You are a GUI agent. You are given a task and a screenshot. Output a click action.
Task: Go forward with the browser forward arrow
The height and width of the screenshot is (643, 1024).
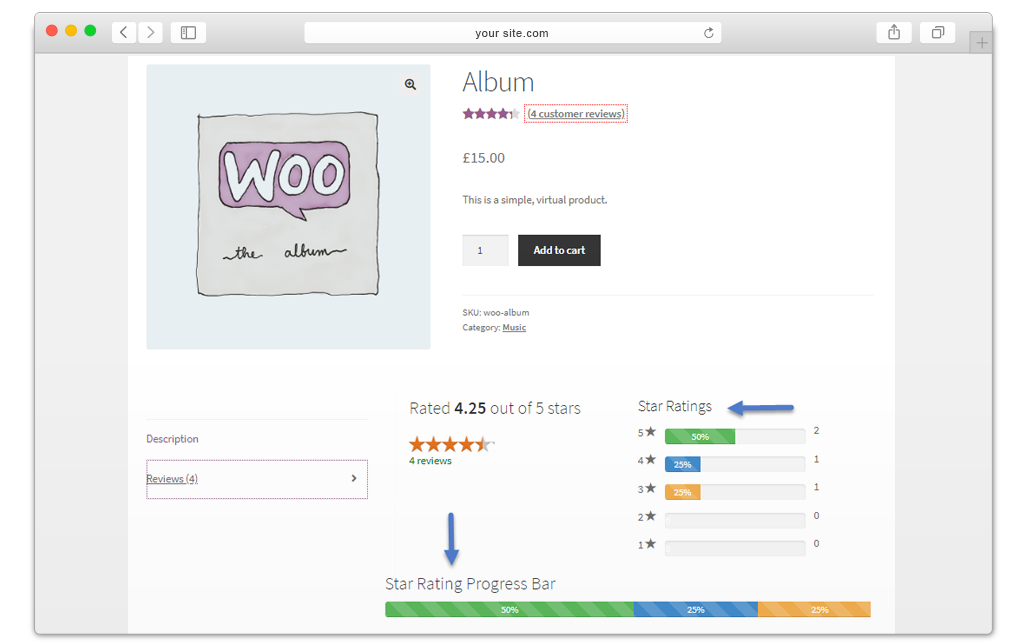click(150, 32)
